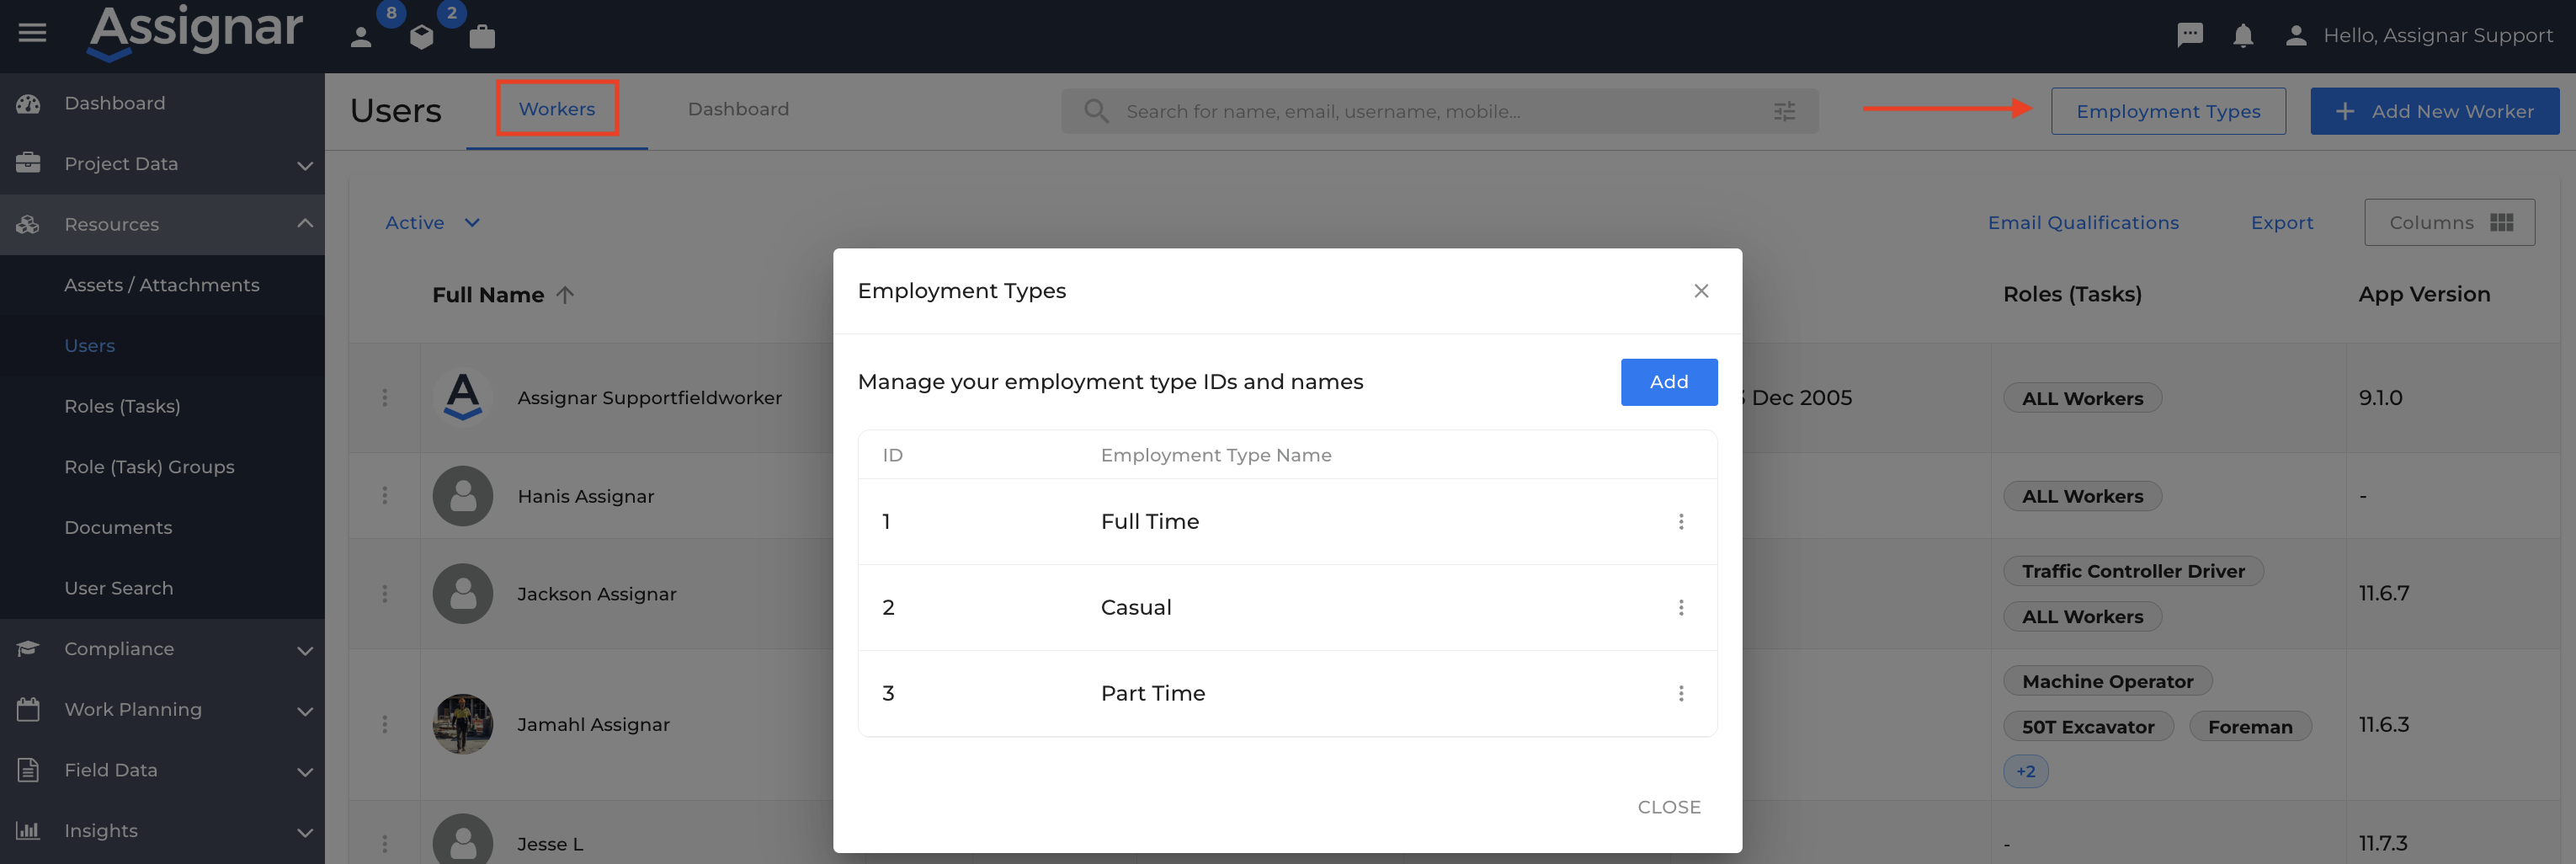This screenshot has height=864, width=2576.
Task: Expand the Field Data section
Action: click(x=305, y=771)
